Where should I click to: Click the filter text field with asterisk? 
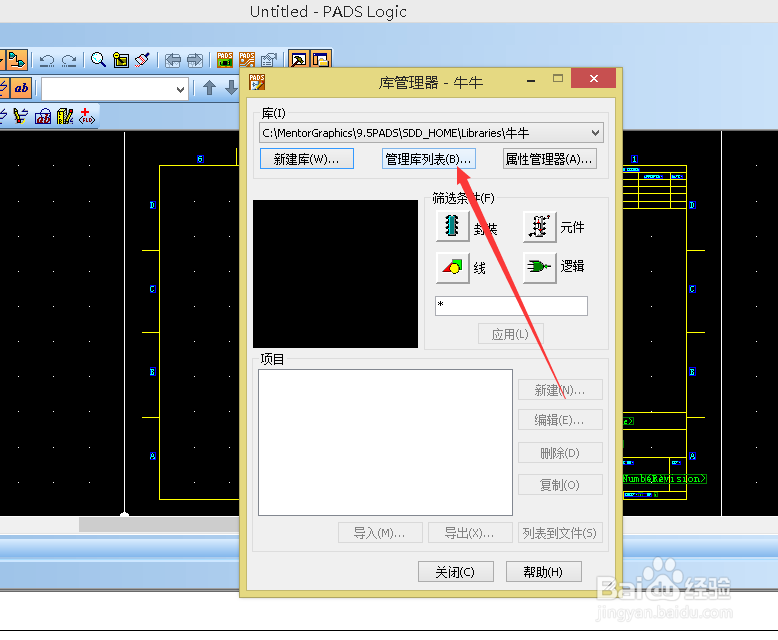[511, 306]
